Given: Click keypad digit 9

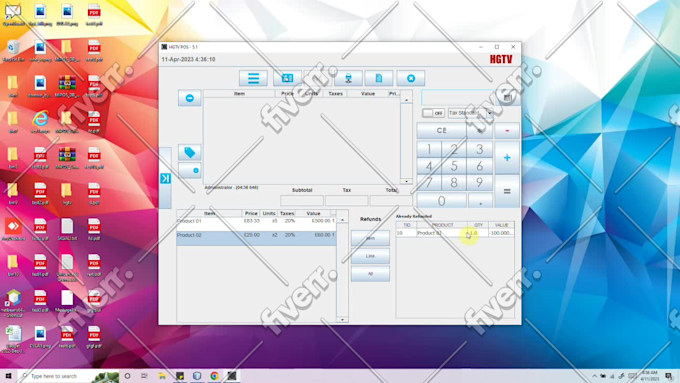Looking at the screenshot, I should 480,183.
